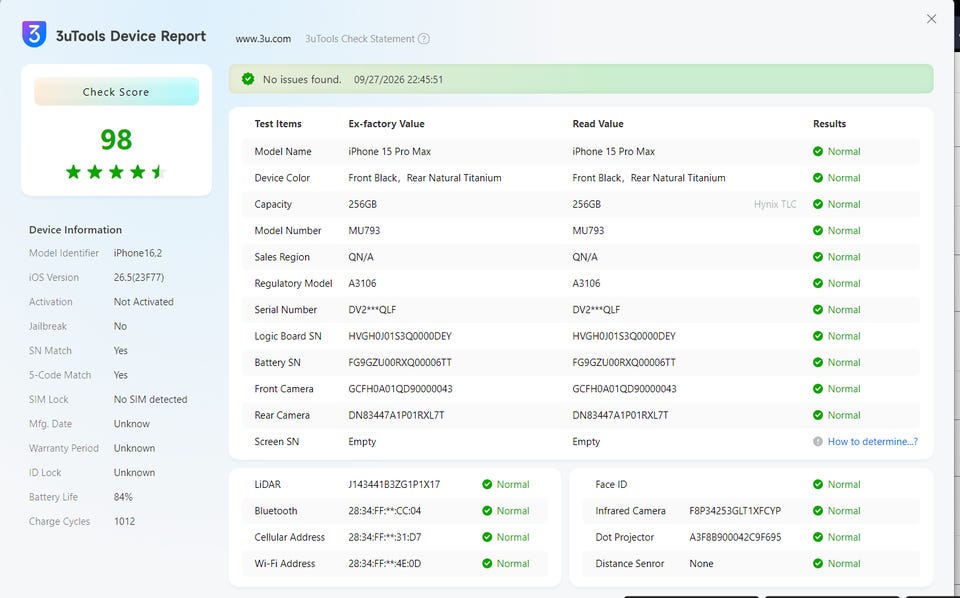Select the green check icon in Wi-Fi Address row

[487, 563]
